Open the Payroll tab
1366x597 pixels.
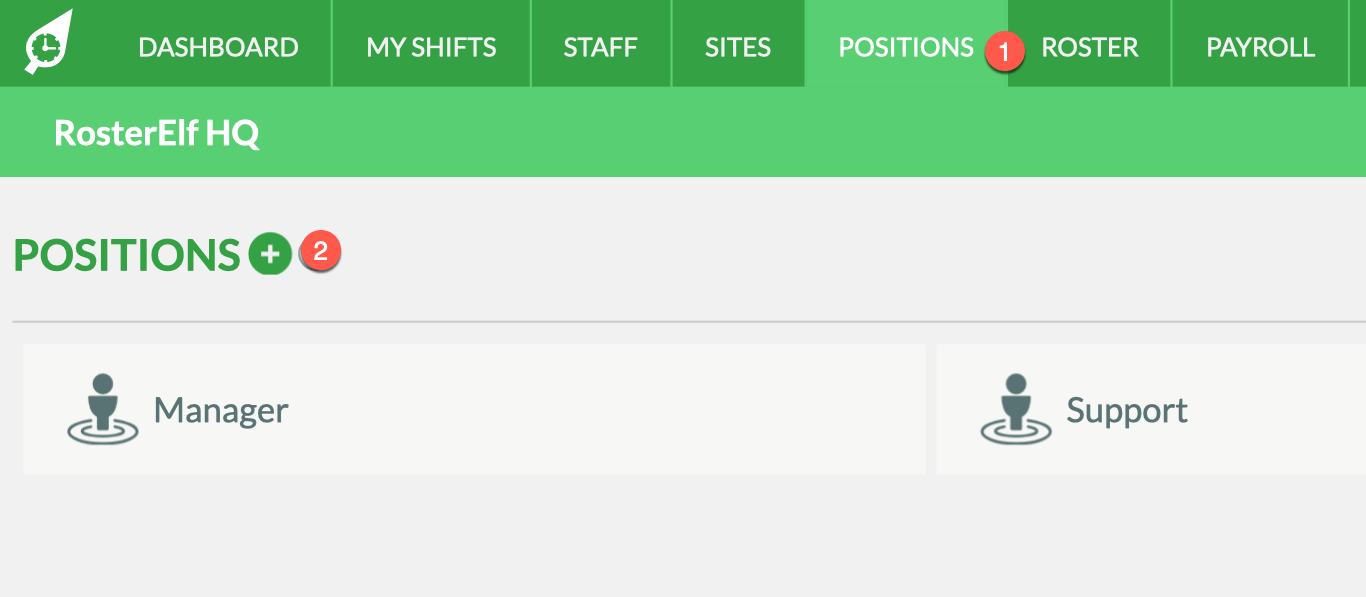(x=1261, y=47)
